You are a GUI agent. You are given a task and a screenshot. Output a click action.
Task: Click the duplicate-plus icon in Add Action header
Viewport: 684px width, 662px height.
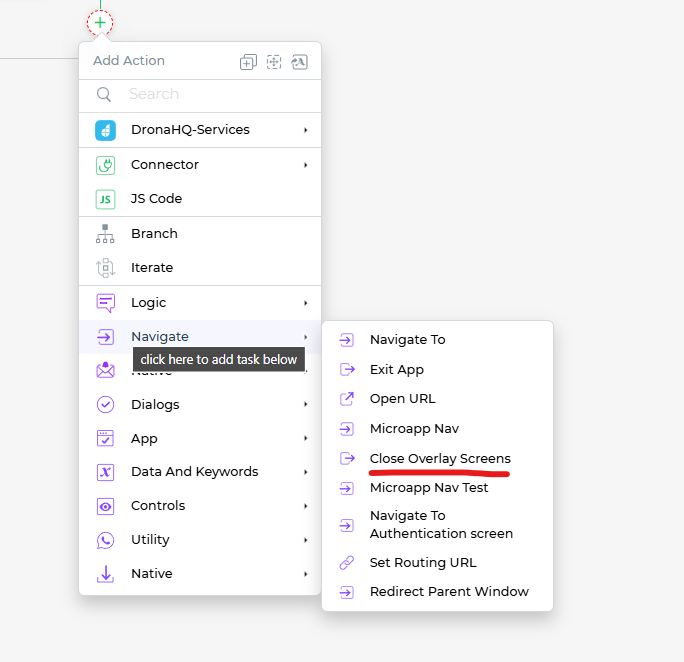pyautogui.click(x=248, y=62)
